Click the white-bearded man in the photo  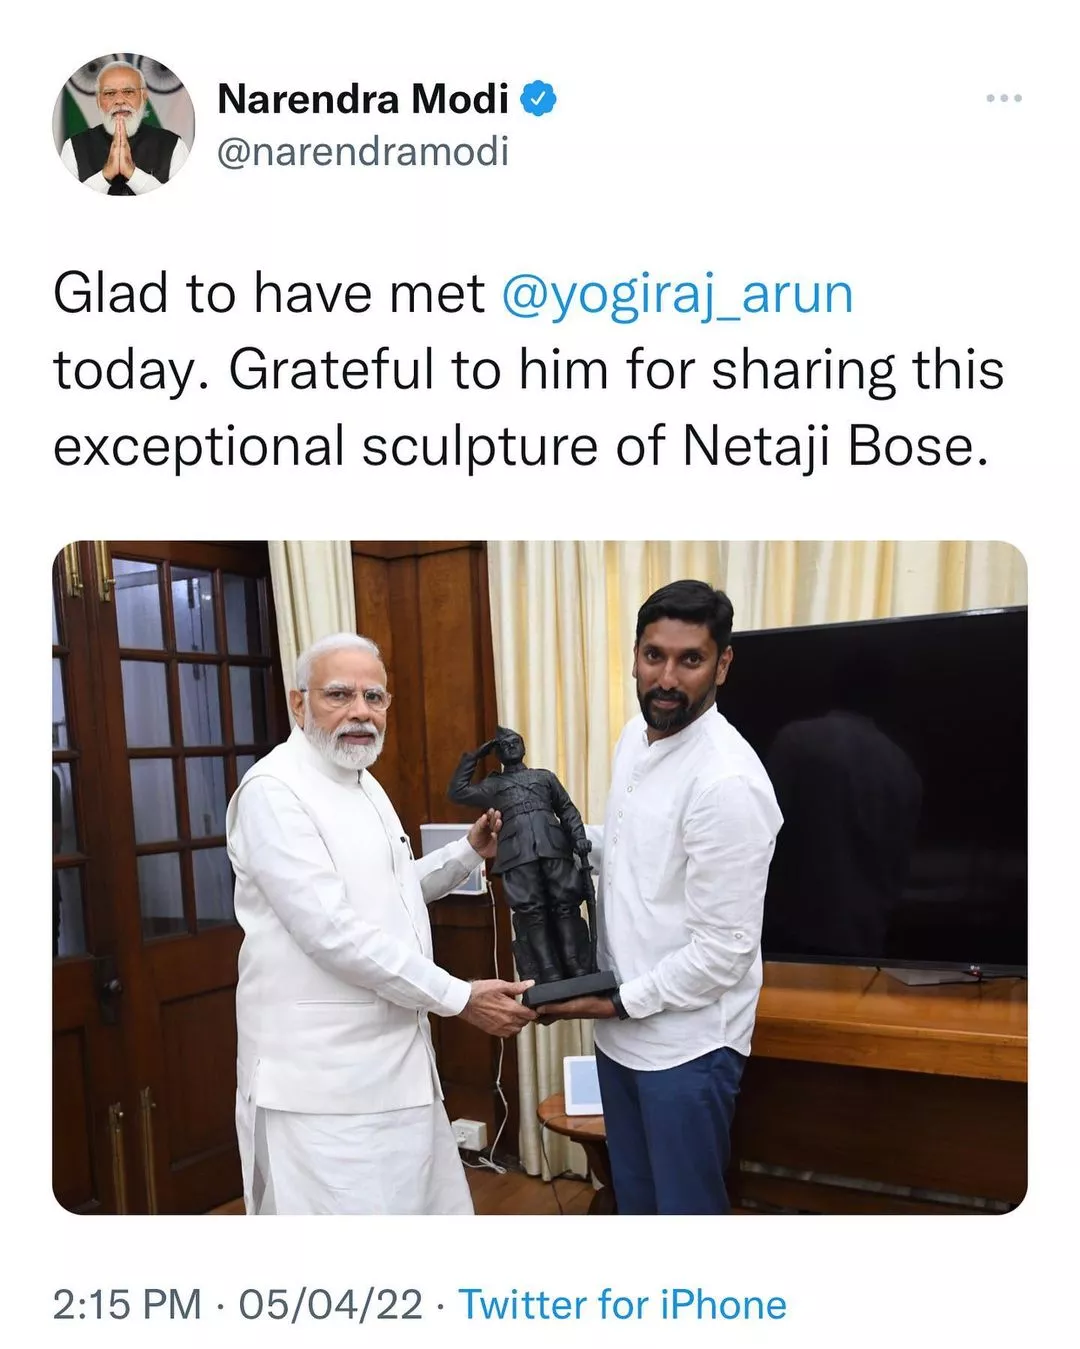coord(340,900)
